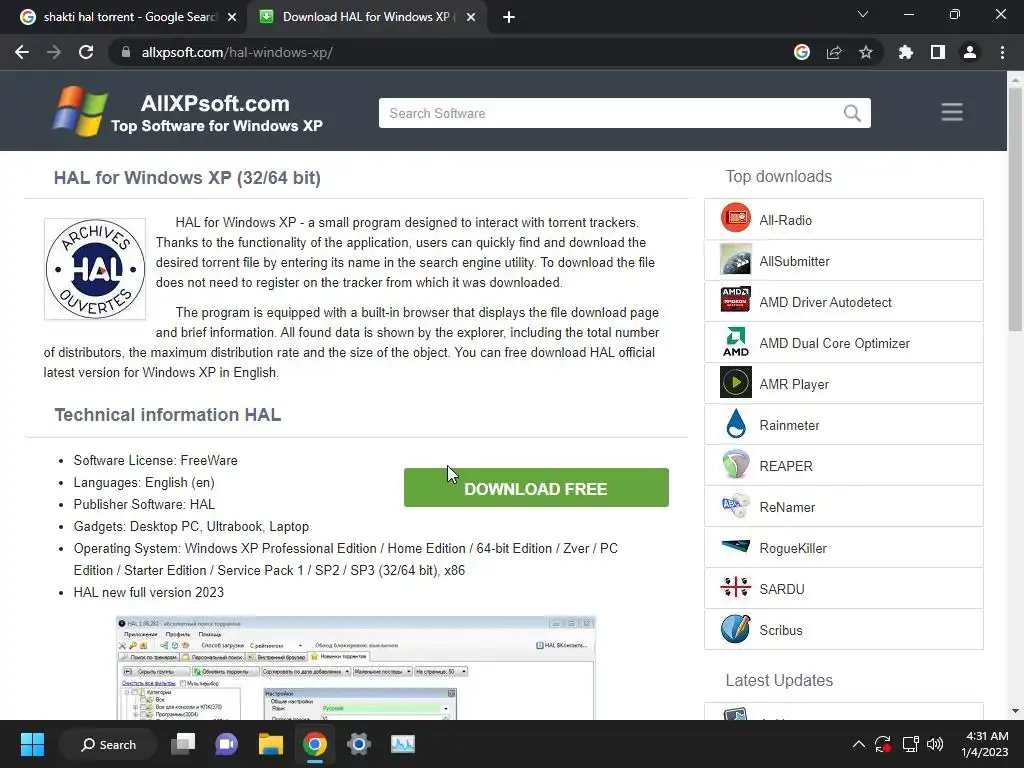This screenshot has width=1024, height=768.
Task: Open the Chrome profile icon
Action: [x=970, y=52]
